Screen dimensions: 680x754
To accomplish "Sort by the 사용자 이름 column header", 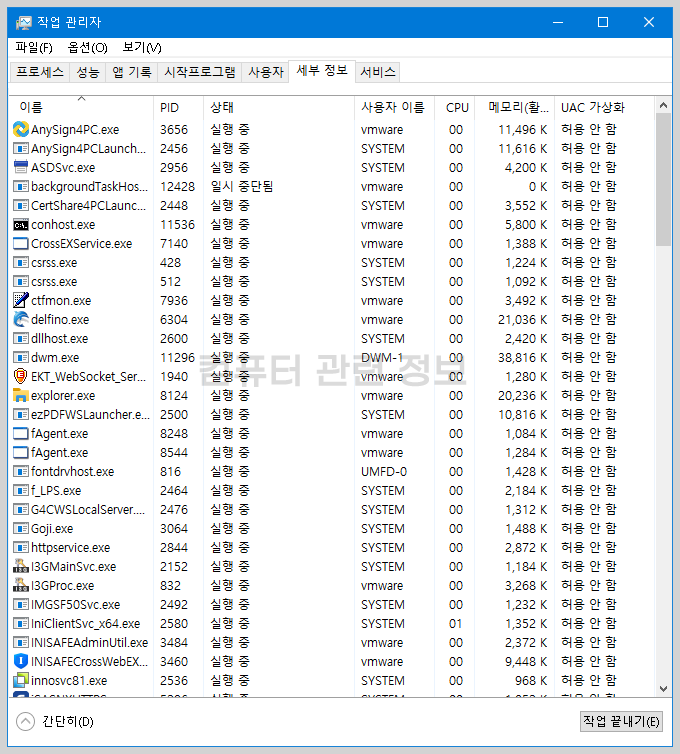I will [x=394, y=107].
